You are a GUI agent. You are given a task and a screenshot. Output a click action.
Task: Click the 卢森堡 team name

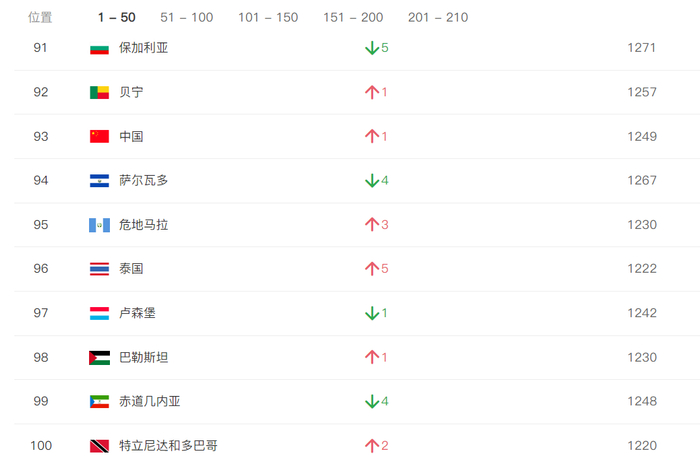coord(137,313)
